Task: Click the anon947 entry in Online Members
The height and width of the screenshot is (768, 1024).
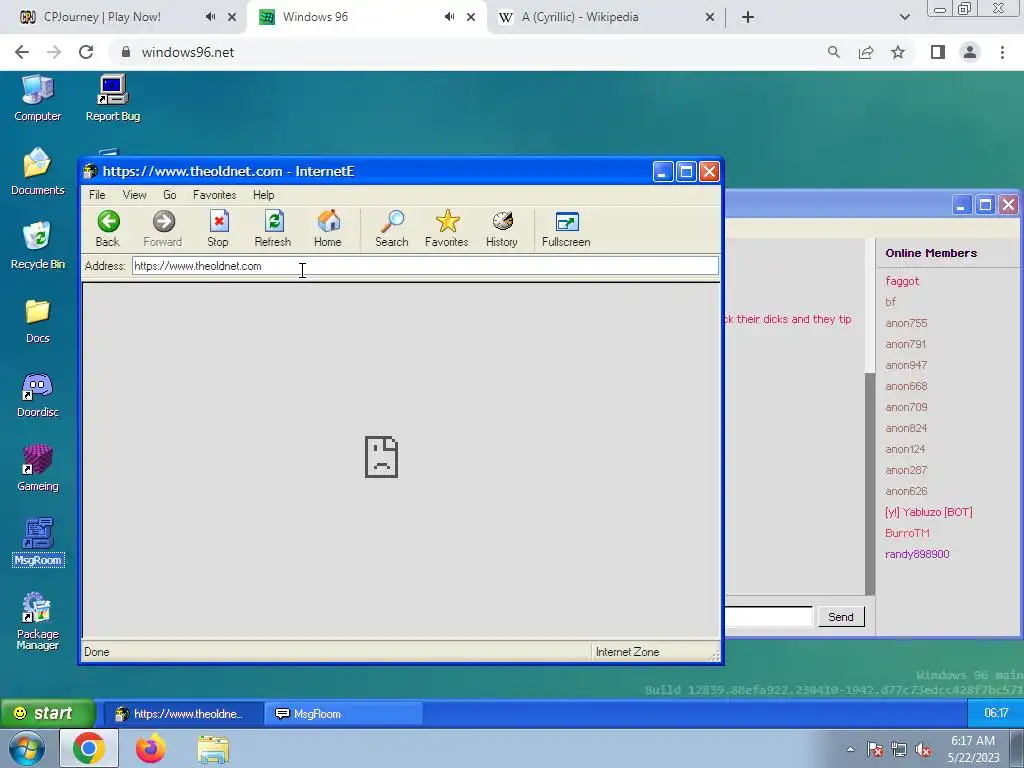Action: click(x=906, y=365)
